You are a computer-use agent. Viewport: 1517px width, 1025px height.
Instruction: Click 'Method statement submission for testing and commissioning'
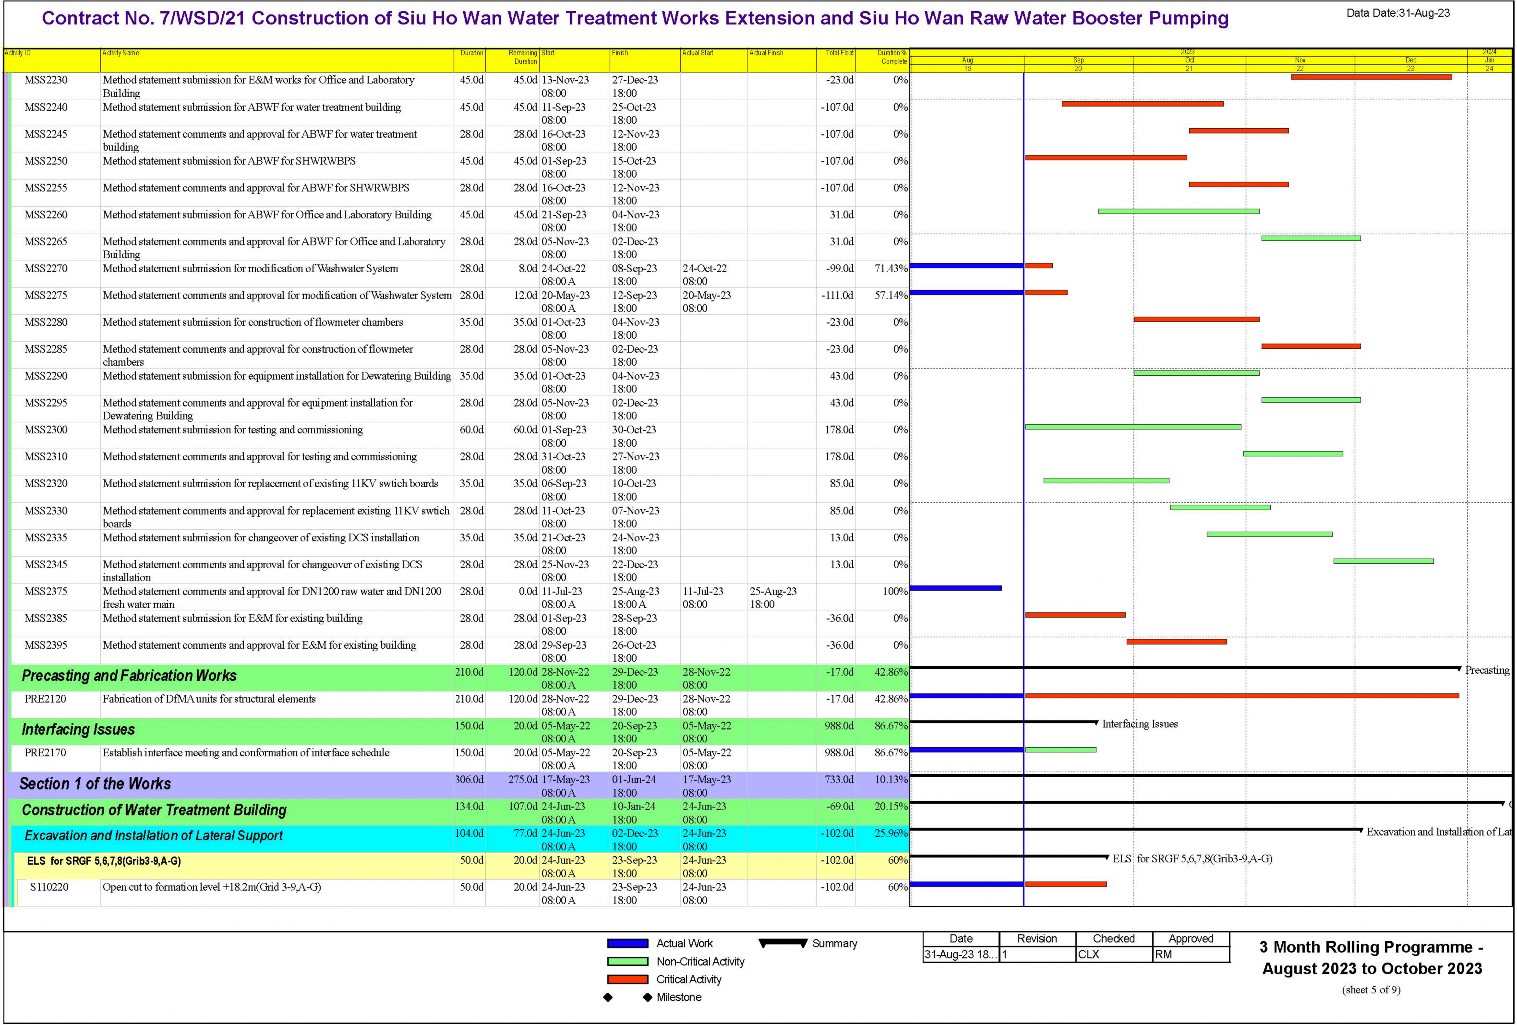(x=233, y=430)
